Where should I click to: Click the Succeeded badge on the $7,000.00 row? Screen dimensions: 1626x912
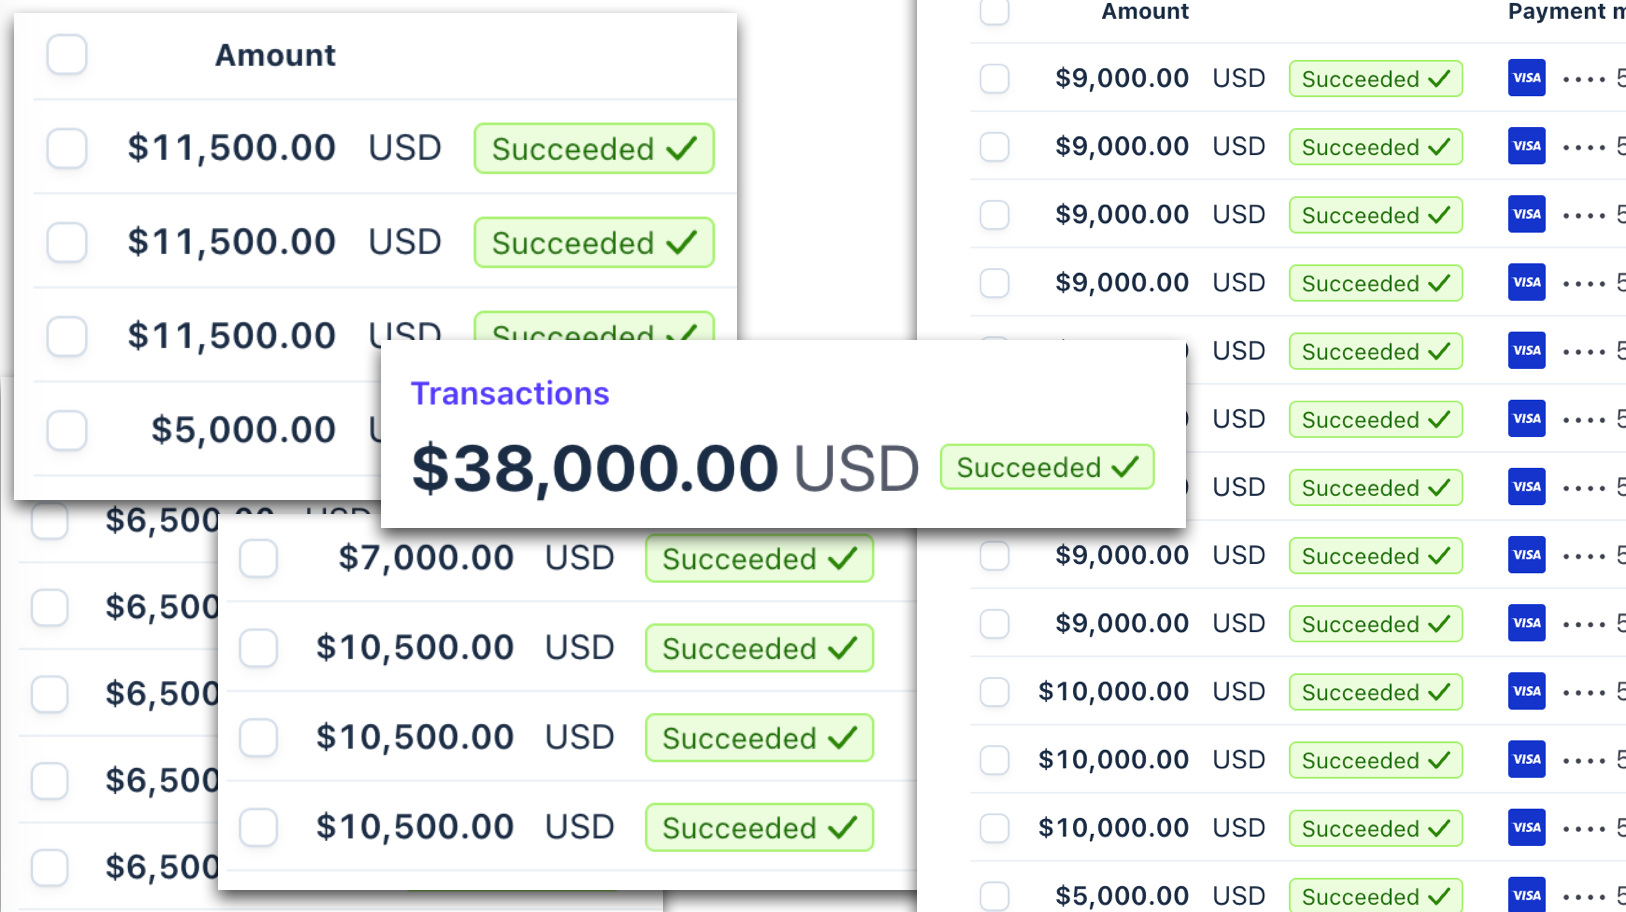point(759,558)
